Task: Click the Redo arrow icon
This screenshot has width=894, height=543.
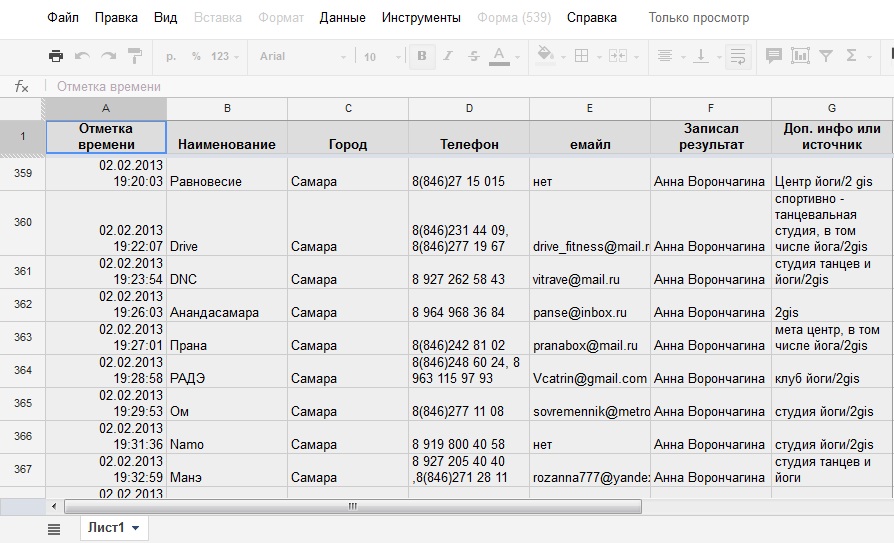Action: coord(108,56)
